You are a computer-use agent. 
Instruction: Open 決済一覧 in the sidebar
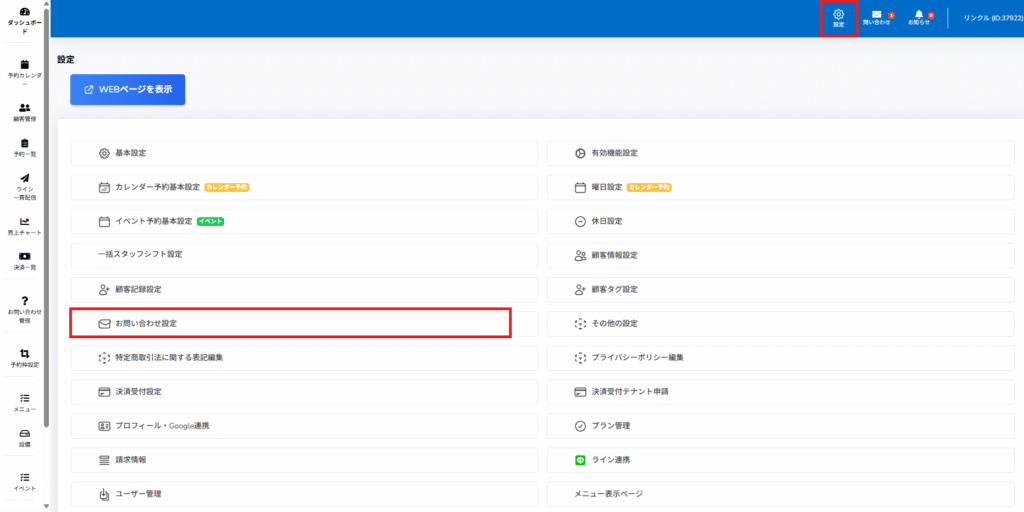24,260
